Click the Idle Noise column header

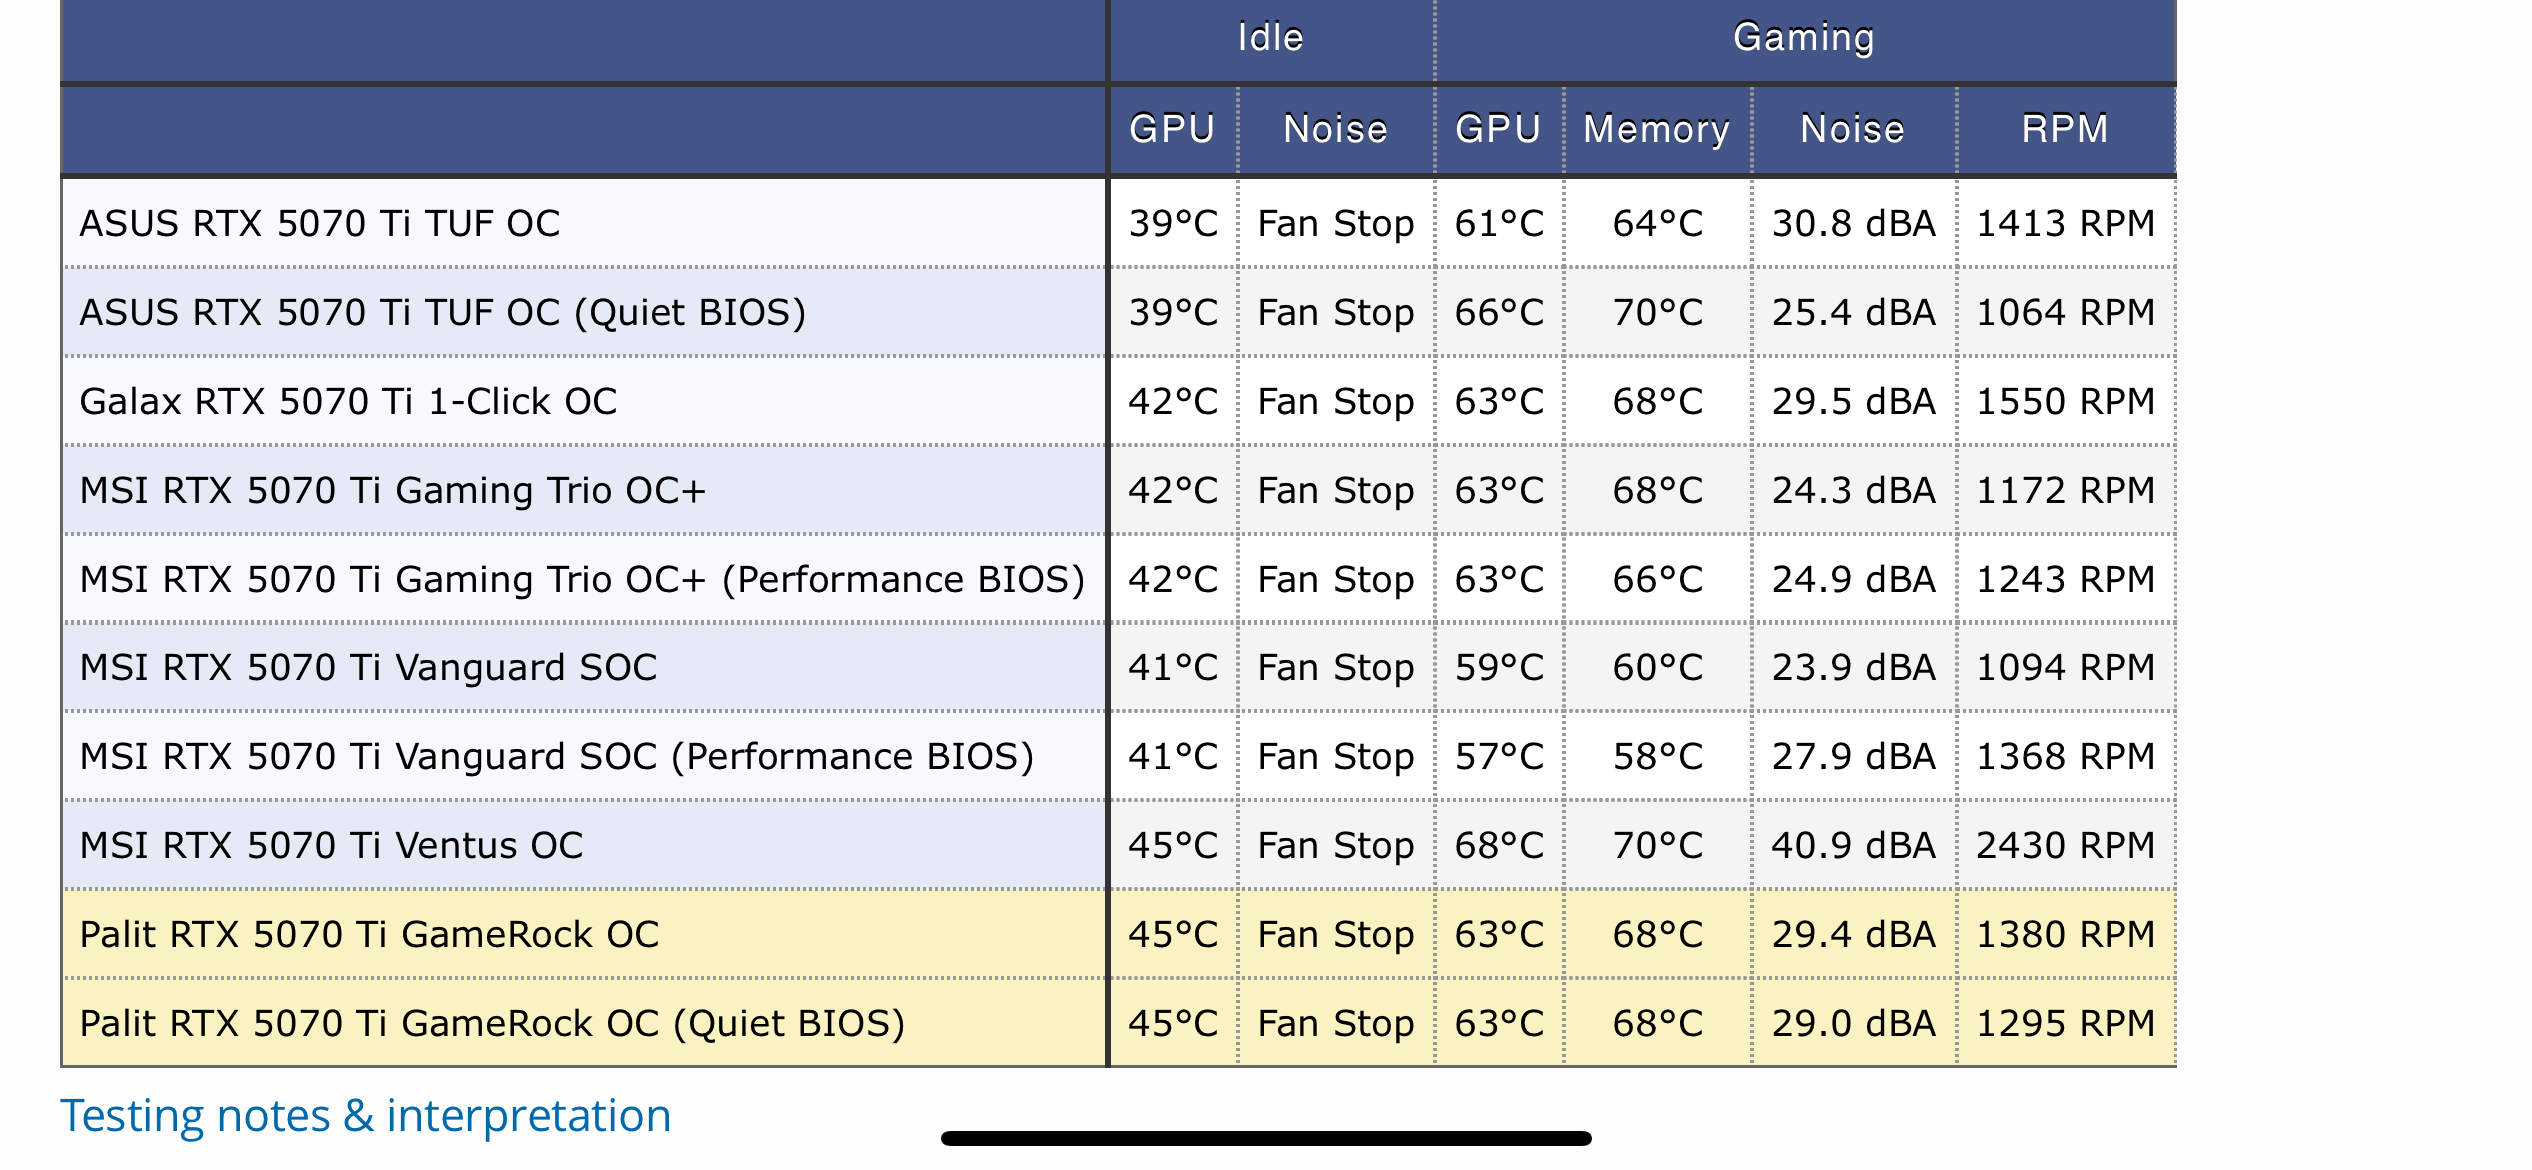tap(1335, 129)
